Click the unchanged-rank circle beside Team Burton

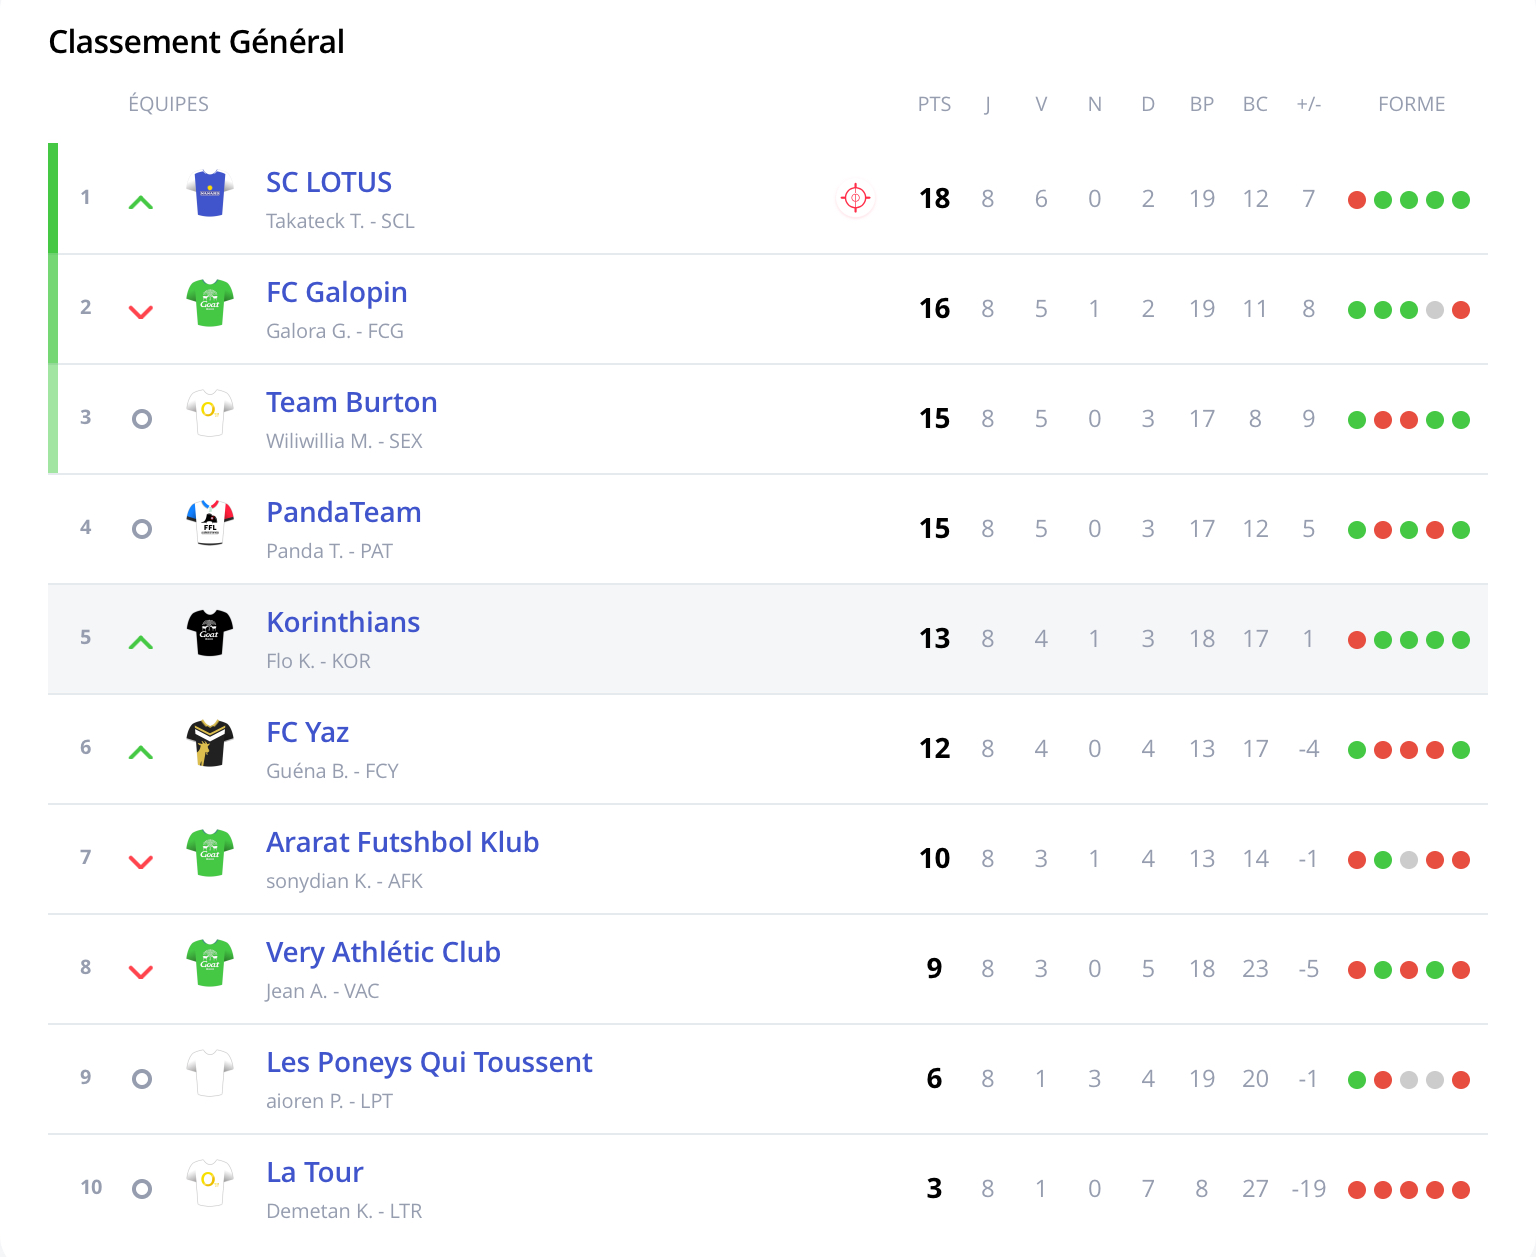click(142, 419)
